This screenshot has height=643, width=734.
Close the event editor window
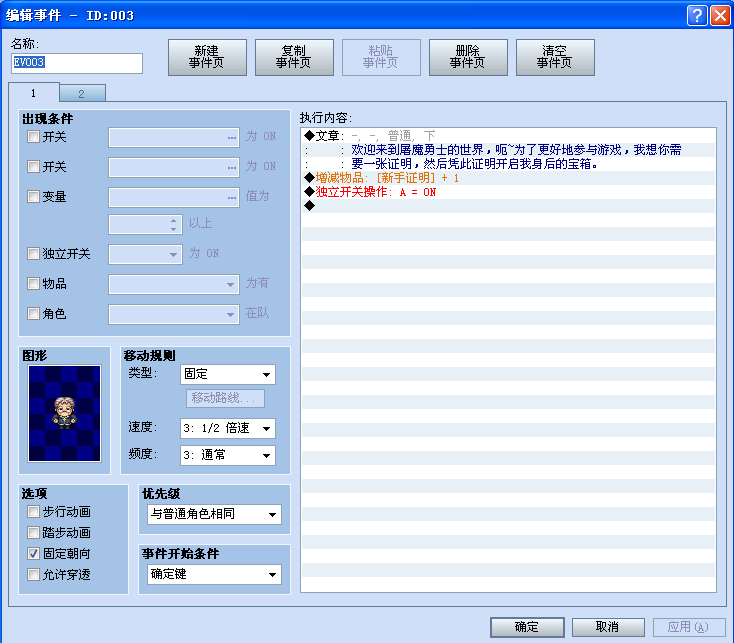720,15
